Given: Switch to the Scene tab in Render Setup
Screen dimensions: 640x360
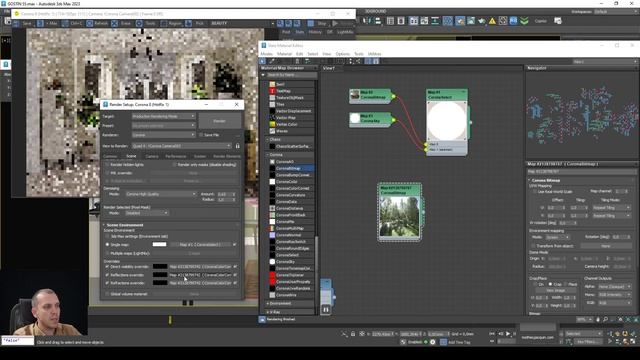Looking at the screenshot, I should (131, 156).
